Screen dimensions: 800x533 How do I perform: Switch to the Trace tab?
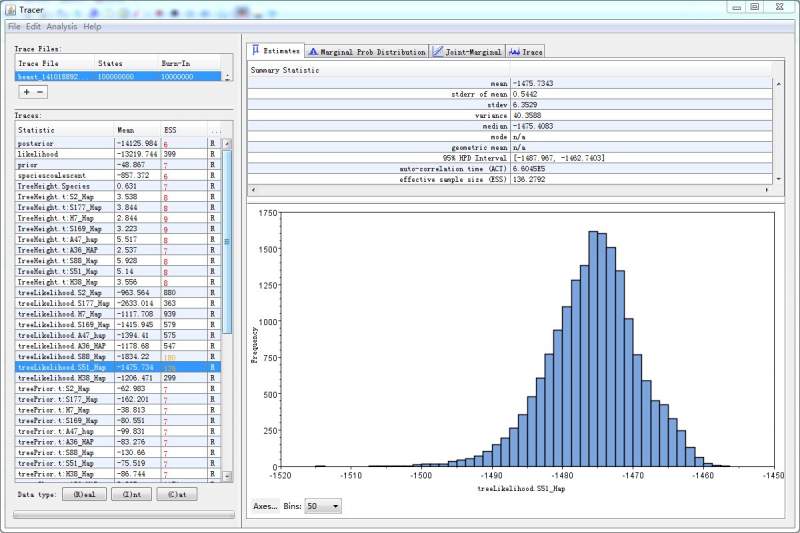pos(526,51)
